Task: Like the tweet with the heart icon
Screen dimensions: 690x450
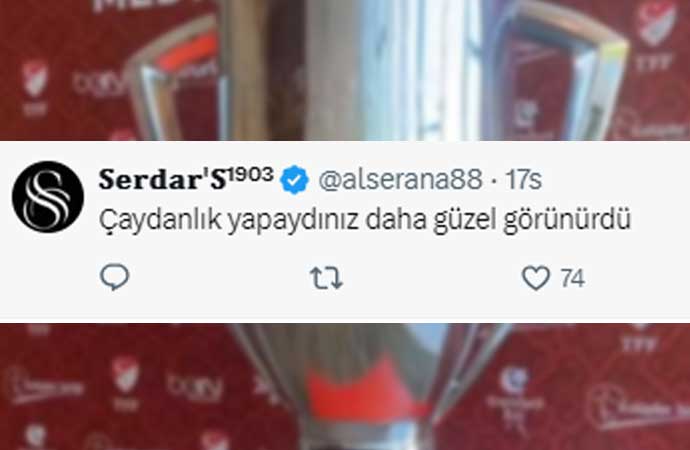Action: 536,278
